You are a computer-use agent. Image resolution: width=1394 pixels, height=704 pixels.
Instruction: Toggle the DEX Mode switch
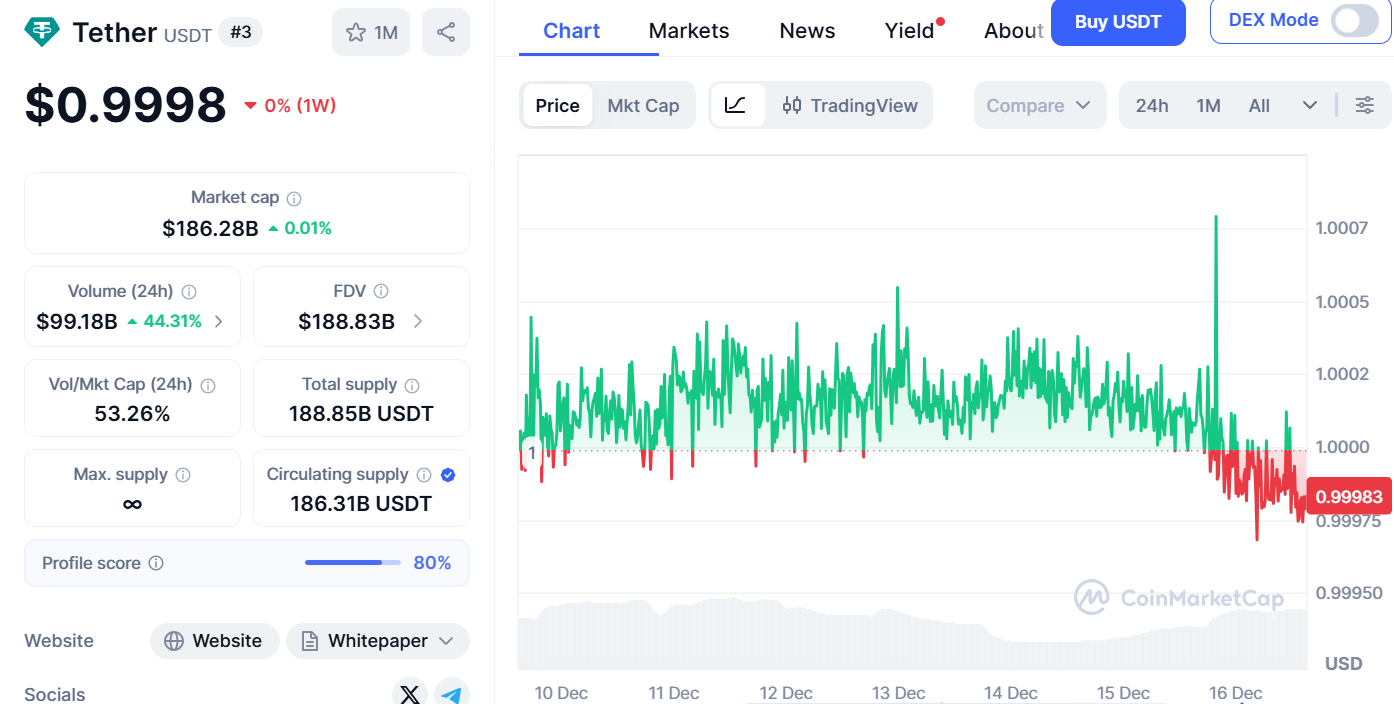1355,20
